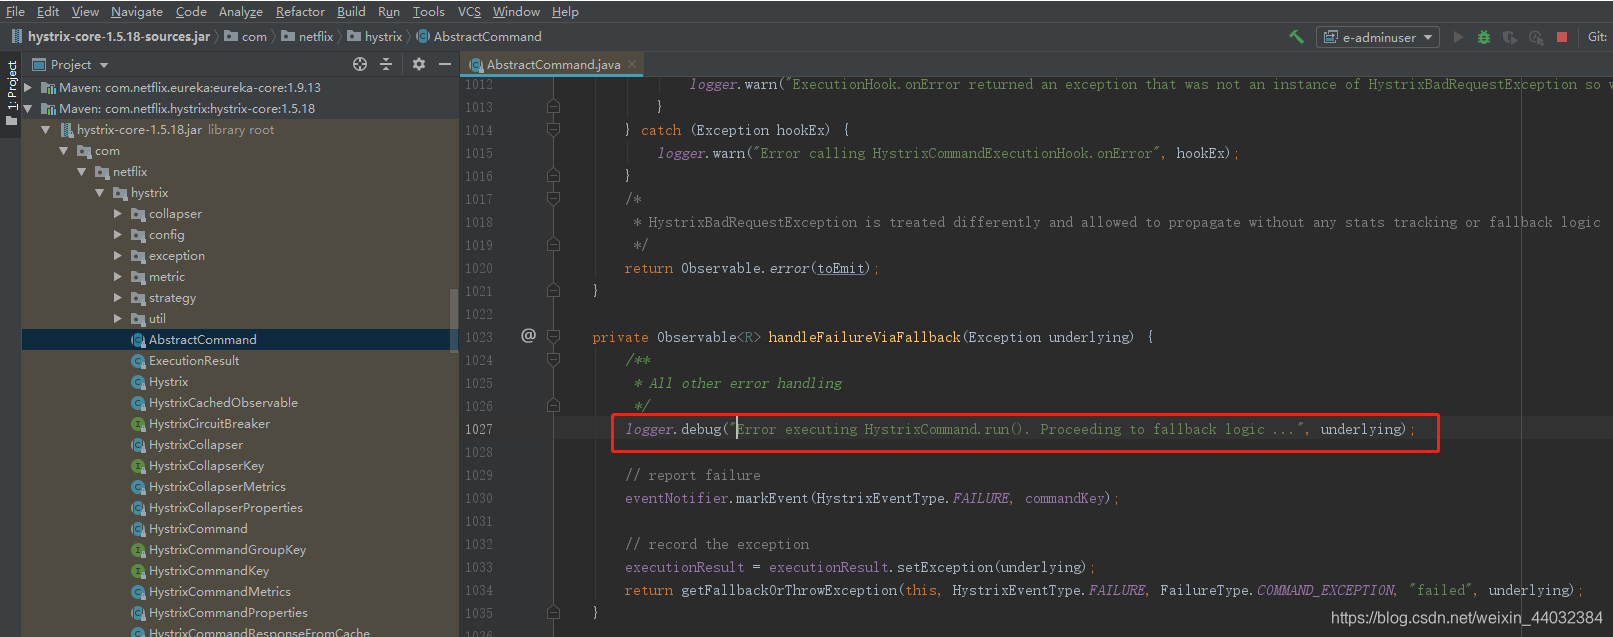Click the Run with Coverage icon

pos(1510,37)
